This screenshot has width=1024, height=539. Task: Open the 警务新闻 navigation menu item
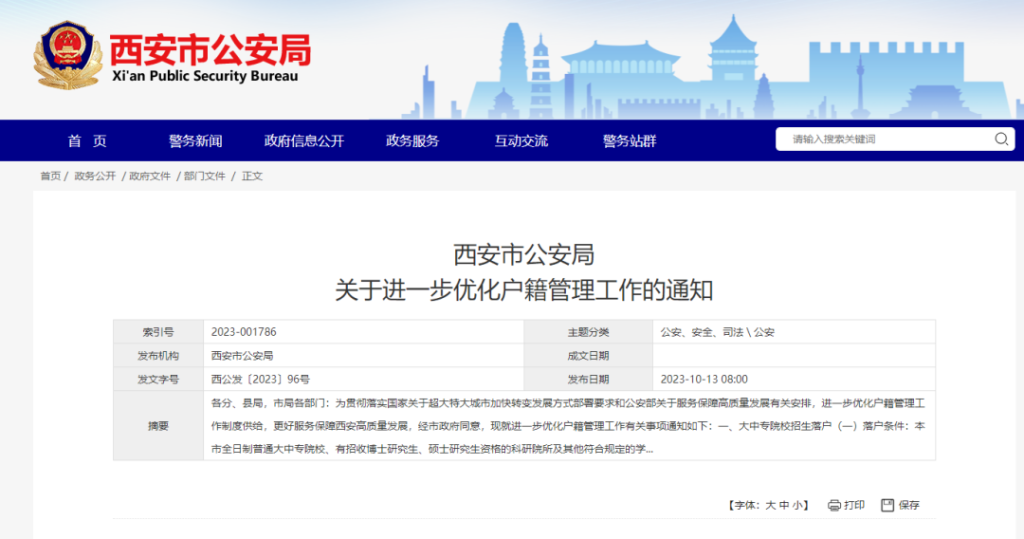click(x=195, y=141)
